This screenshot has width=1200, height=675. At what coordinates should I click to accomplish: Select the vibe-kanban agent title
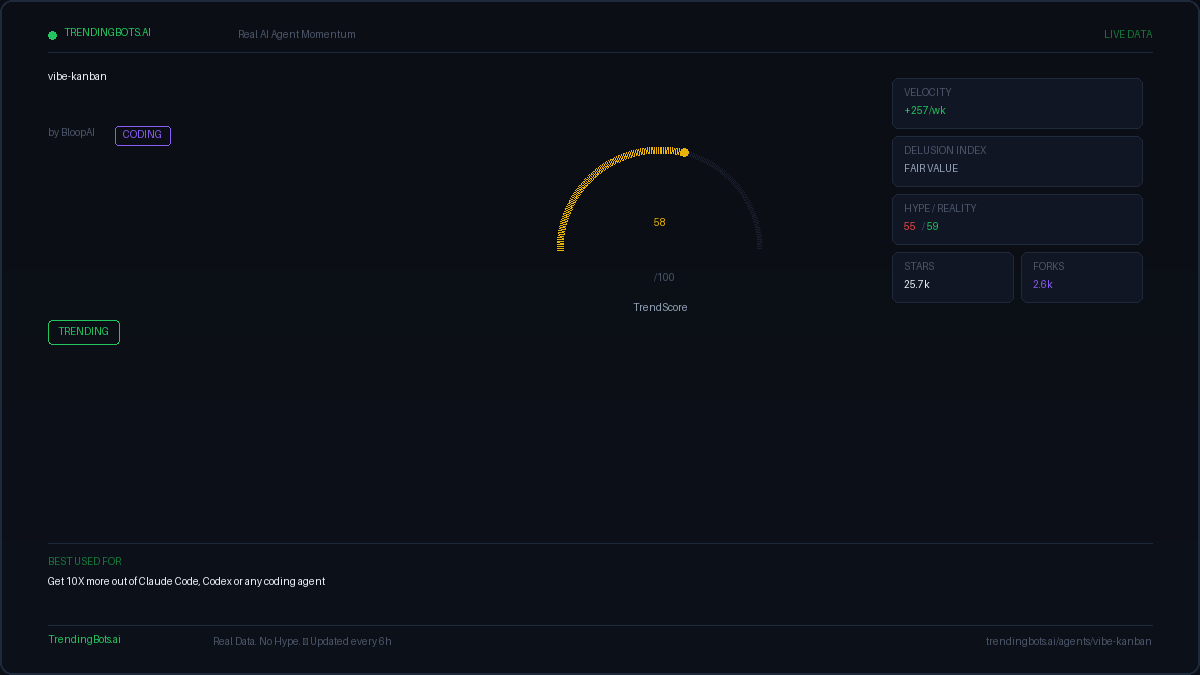tap(77, 76)
